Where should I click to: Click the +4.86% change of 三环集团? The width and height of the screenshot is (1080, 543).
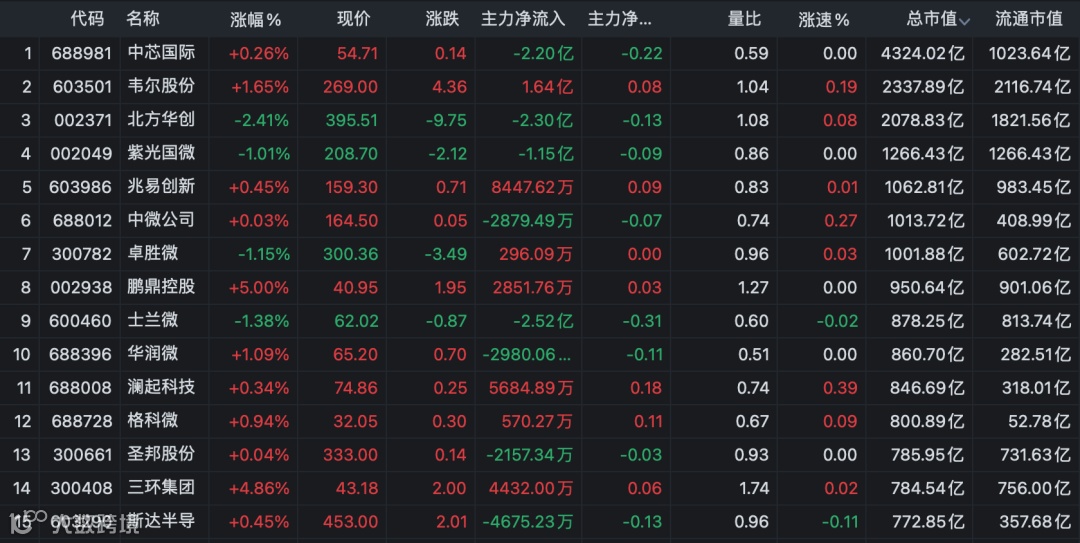pyautogui.click(x=258, y=488)
